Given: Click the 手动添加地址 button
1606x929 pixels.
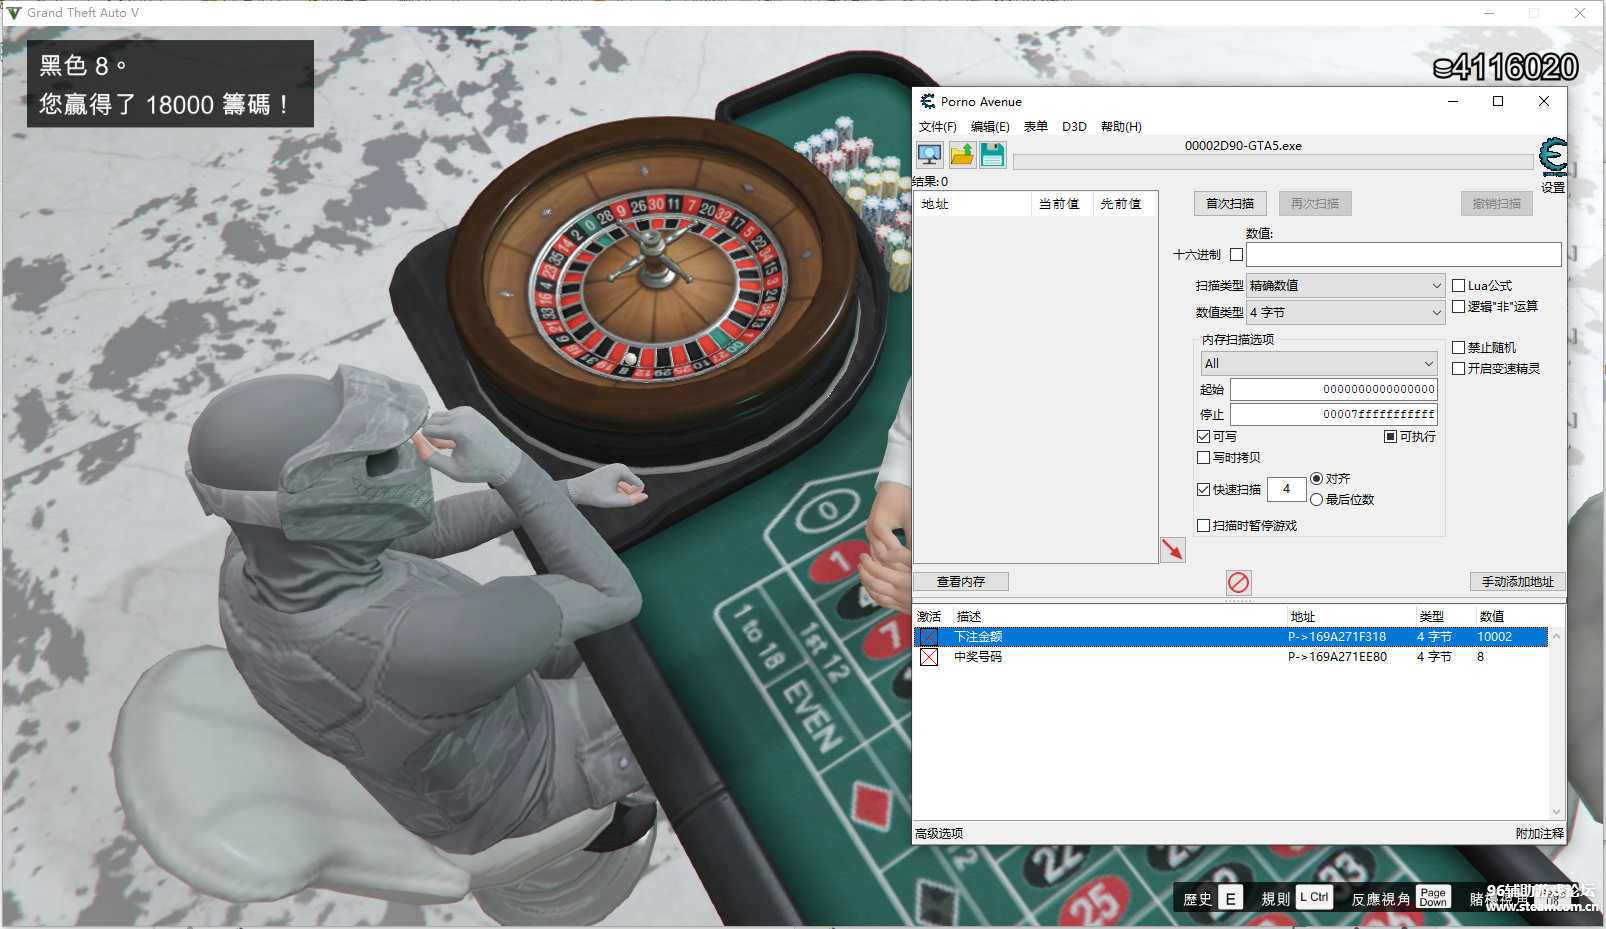Looking at the screenshot, I should (x=1517, y=582).
